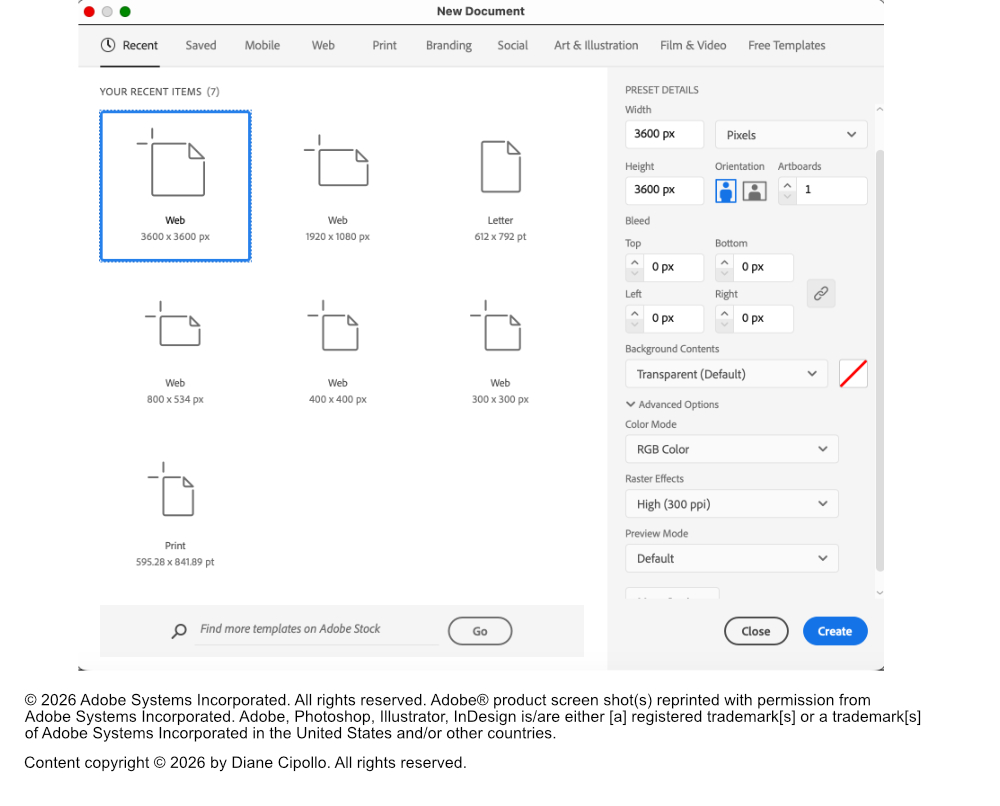Image resolution: width=1000 pixels, height=806 pixels.
Task: Open the Film & Video tab
Action: click(x=693, y=45)
